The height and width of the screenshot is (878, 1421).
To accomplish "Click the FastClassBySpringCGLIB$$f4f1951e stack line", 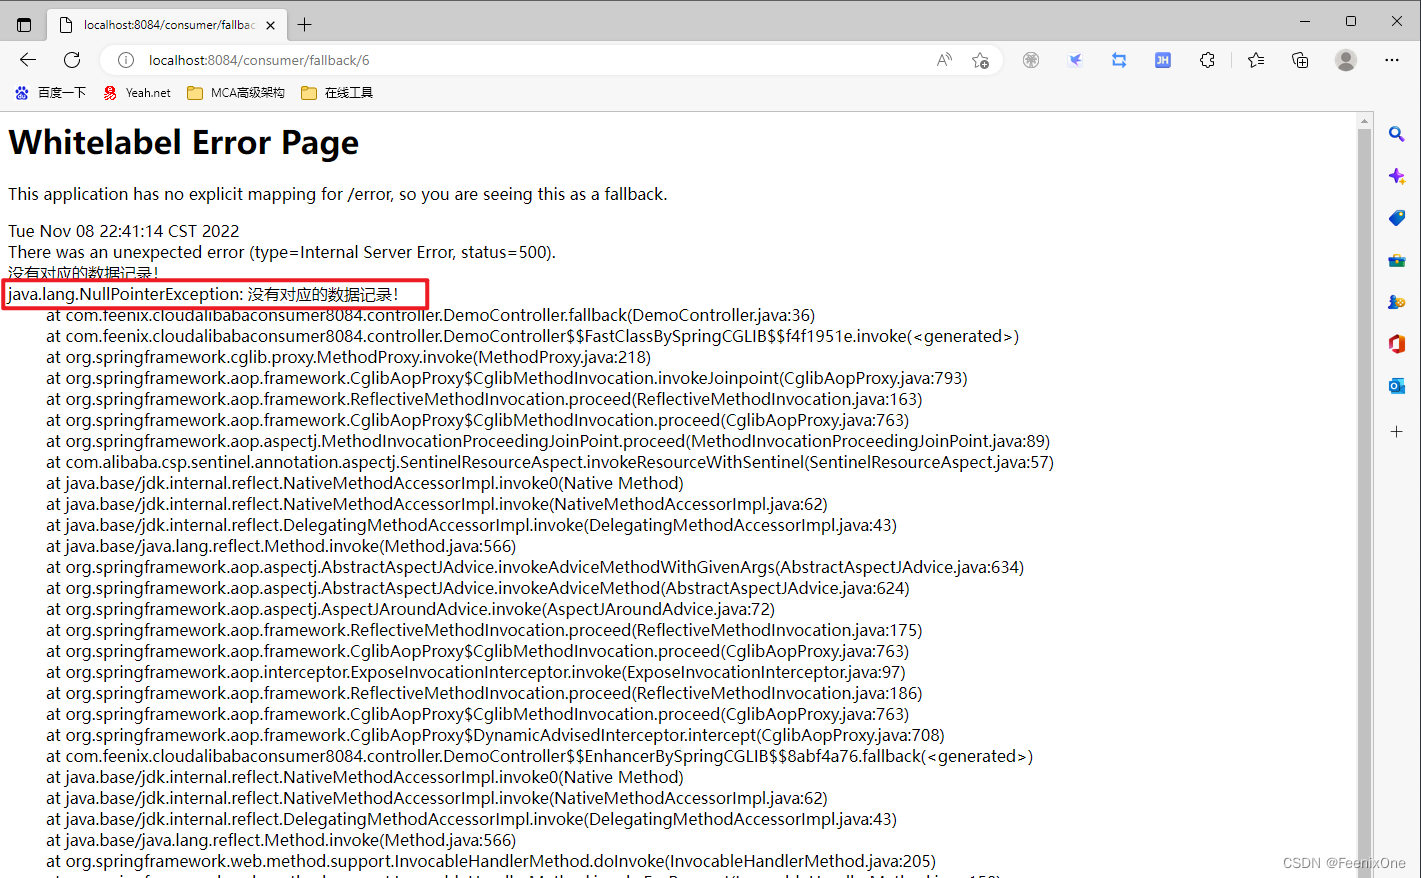I will pos(532,336).
